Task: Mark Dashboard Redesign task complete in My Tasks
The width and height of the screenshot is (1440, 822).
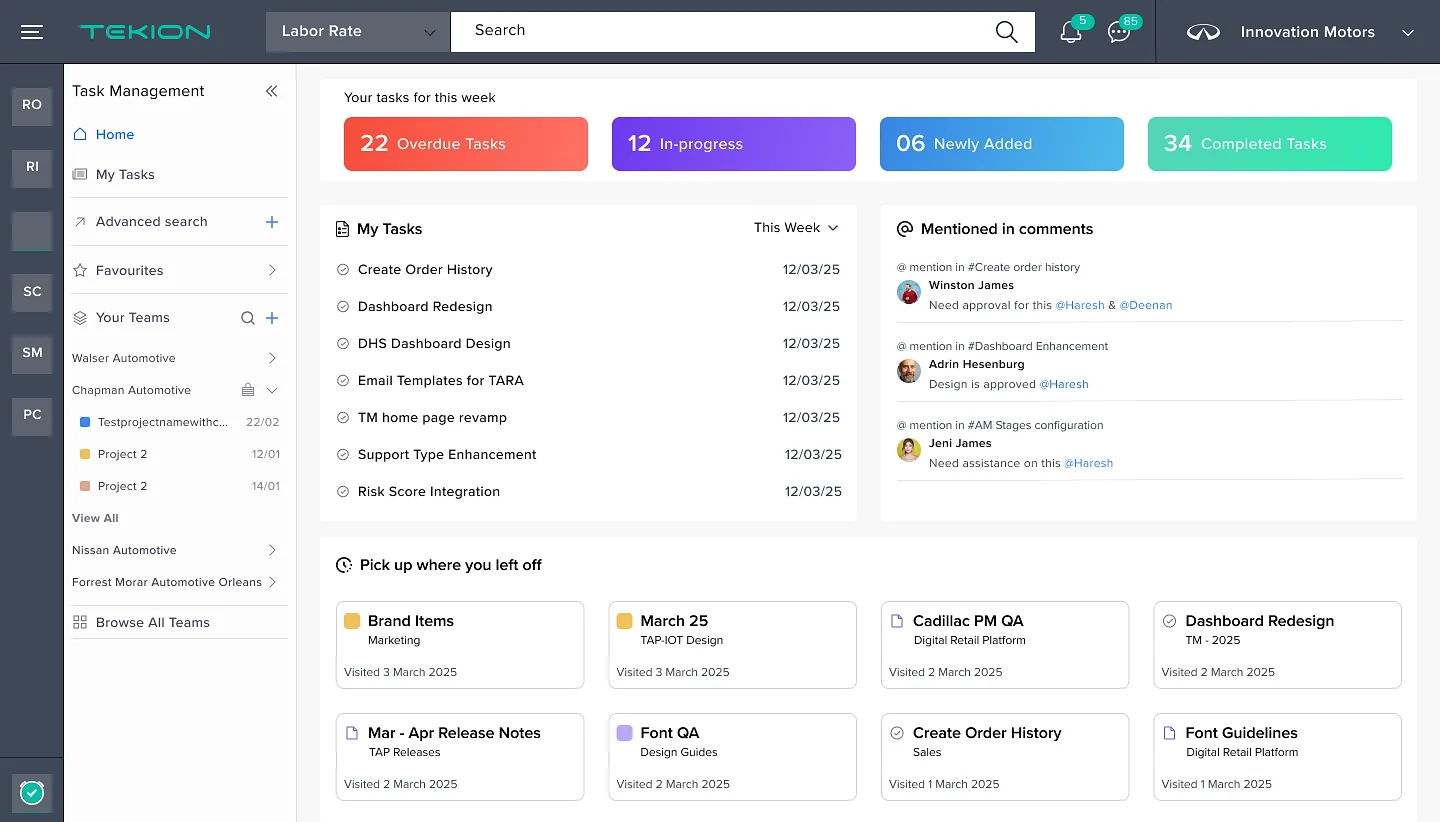Action: [343, 307]
